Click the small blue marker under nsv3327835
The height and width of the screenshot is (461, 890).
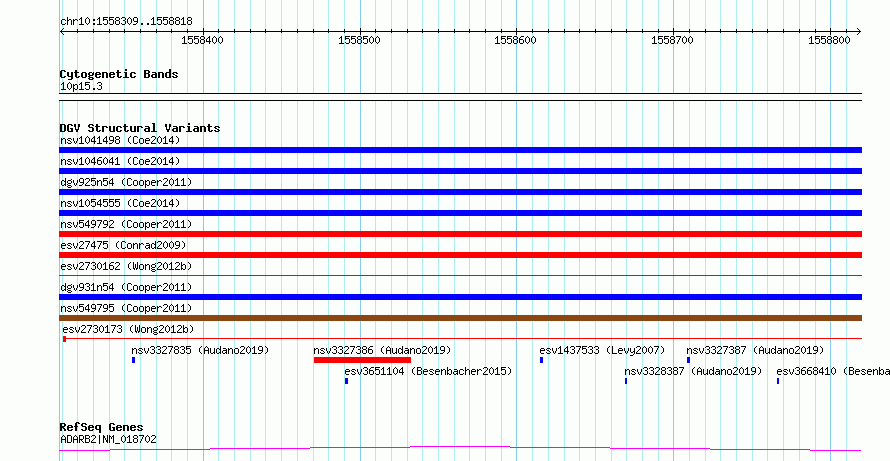click(133, 360)
